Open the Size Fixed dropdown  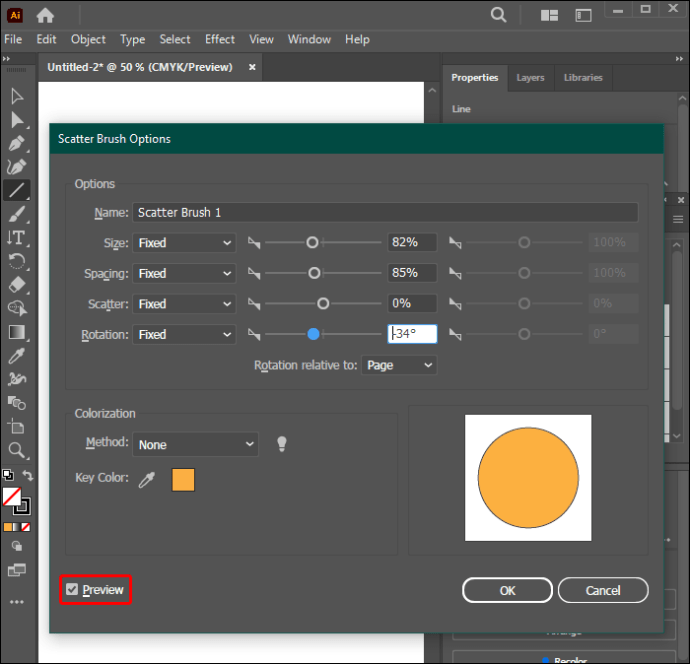[x=184, y=243]
